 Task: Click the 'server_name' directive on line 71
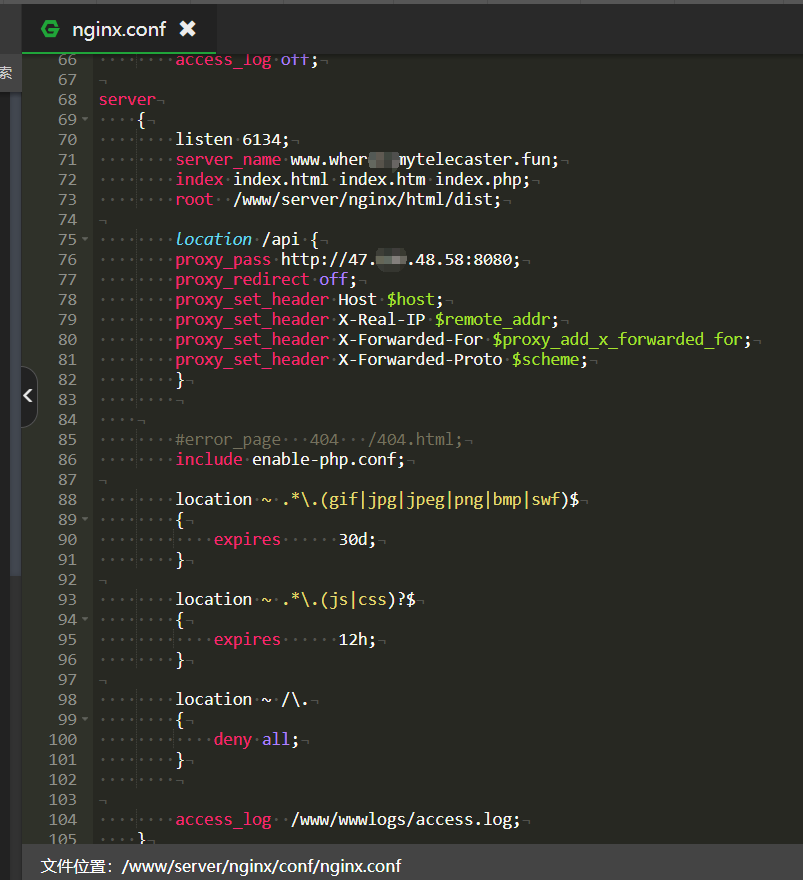click(x=228, y=159)
